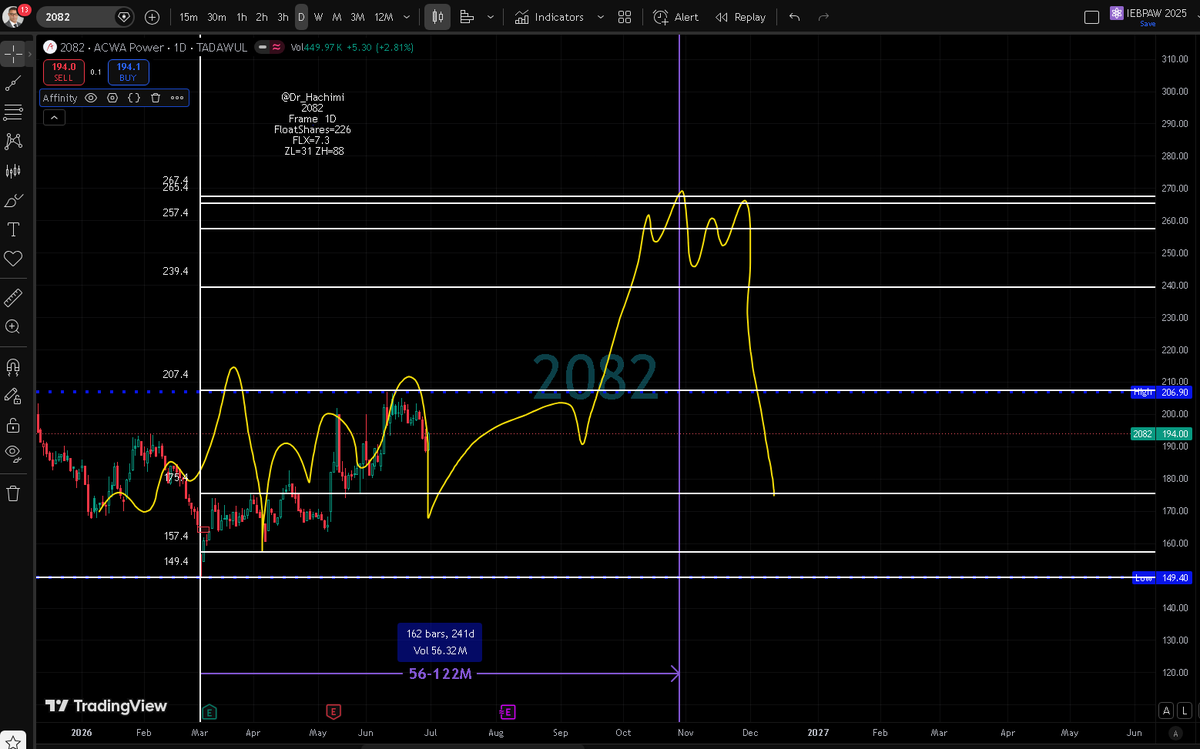
Task: Select the crosshair cursor tool
Action: (x=13, y=54)
